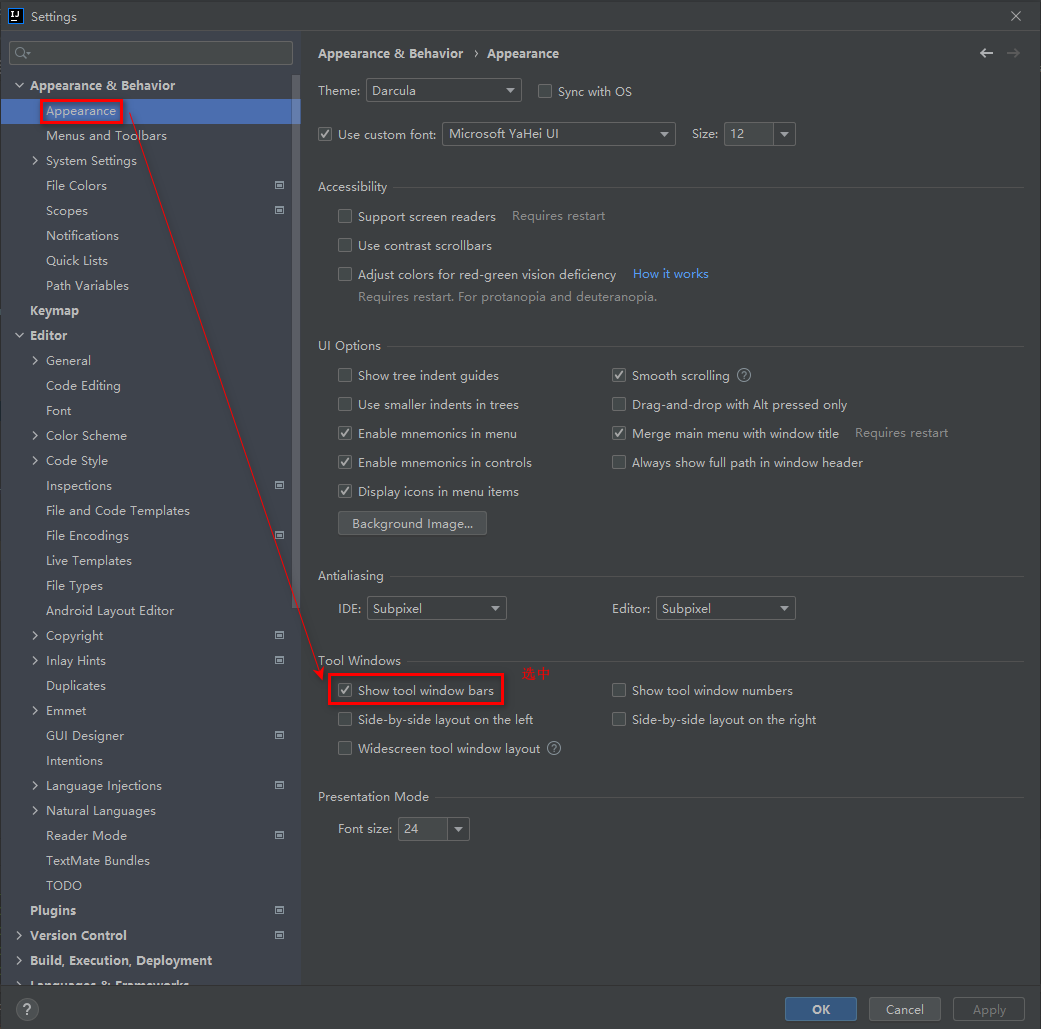Screen dimensions: 1041x1029
Task: Click the OK button
Action: click(821, 1009)
